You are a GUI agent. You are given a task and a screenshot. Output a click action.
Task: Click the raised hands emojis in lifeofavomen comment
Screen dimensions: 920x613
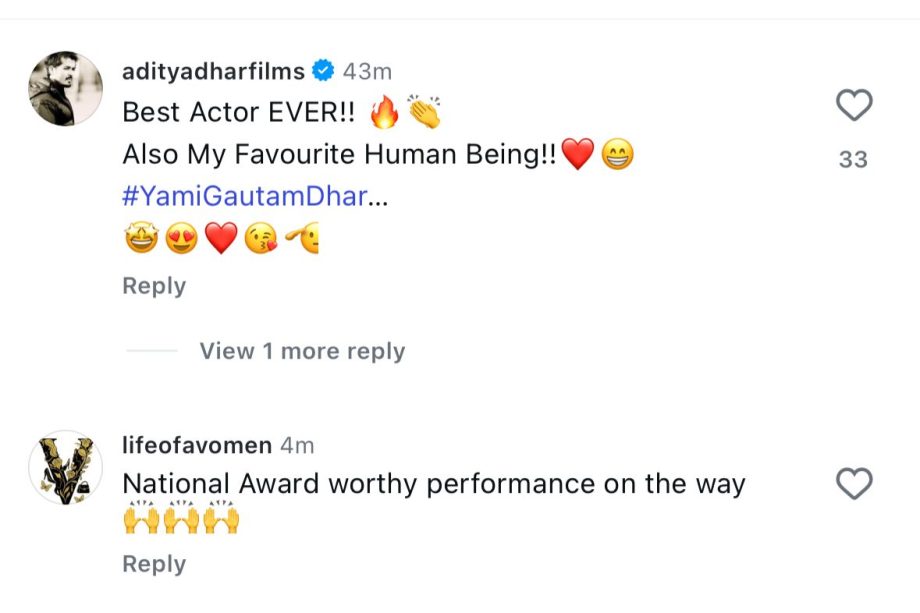click(181, 521)
